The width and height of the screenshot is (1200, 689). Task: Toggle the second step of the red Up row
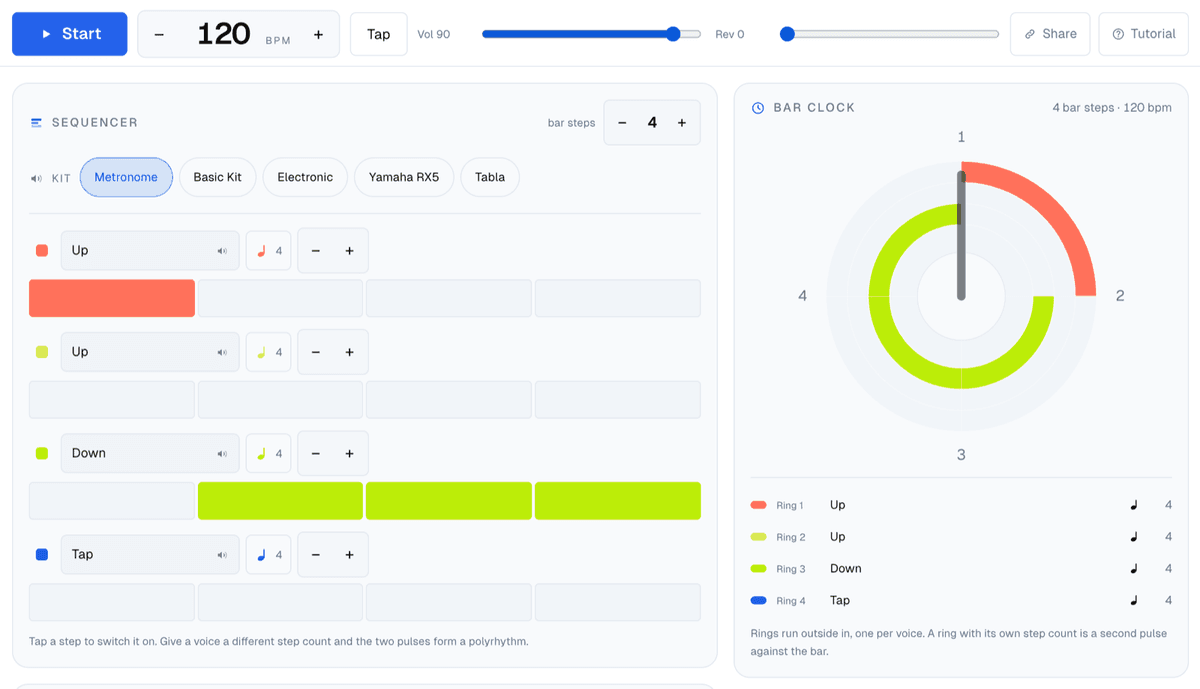pos(280,299)
